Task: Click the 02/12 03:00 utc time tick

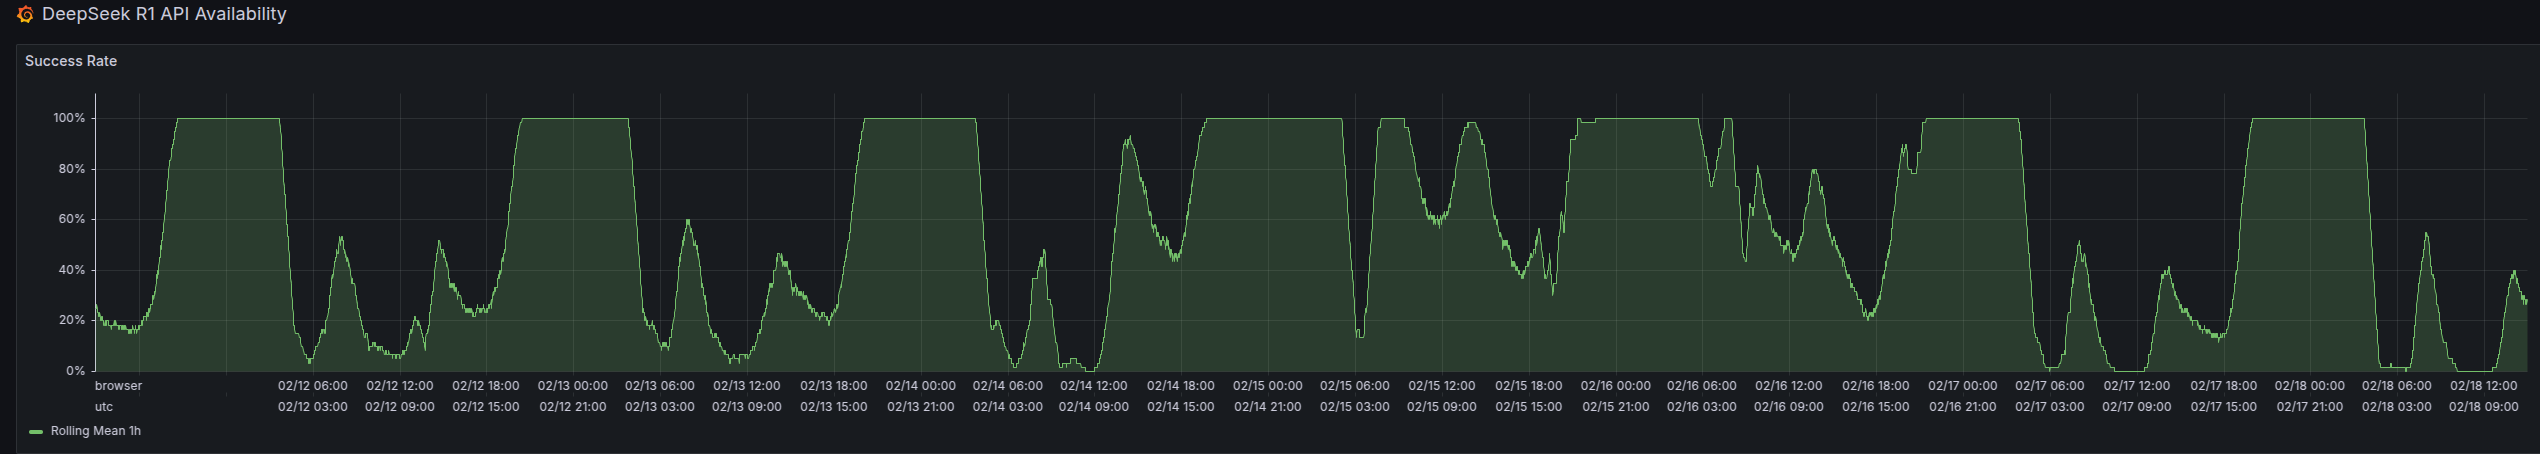Action: click(x=313, y=407)
